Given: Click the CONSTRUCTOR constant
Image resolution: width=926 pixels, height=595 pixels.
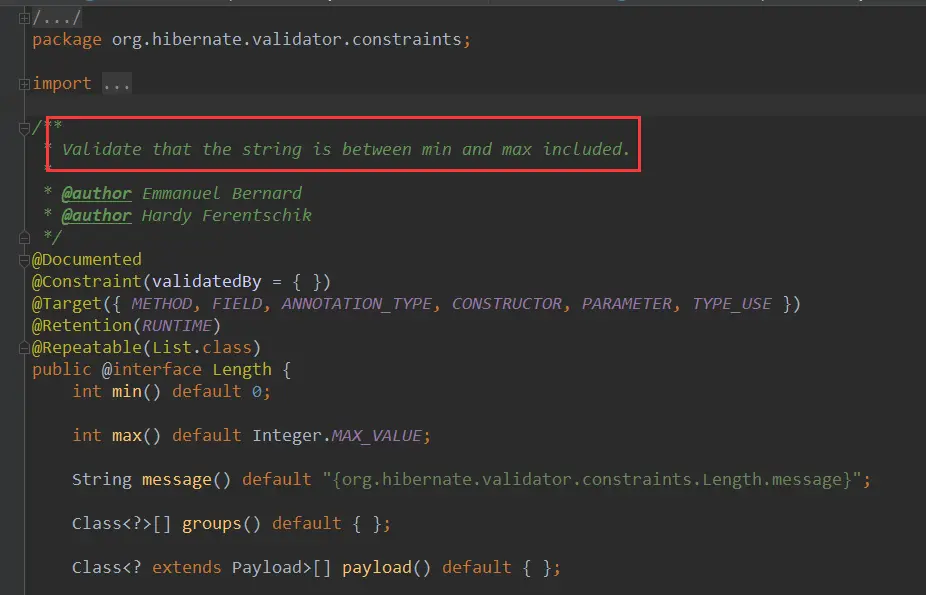Looking at the screenshot, I should (x=507, y=303).
